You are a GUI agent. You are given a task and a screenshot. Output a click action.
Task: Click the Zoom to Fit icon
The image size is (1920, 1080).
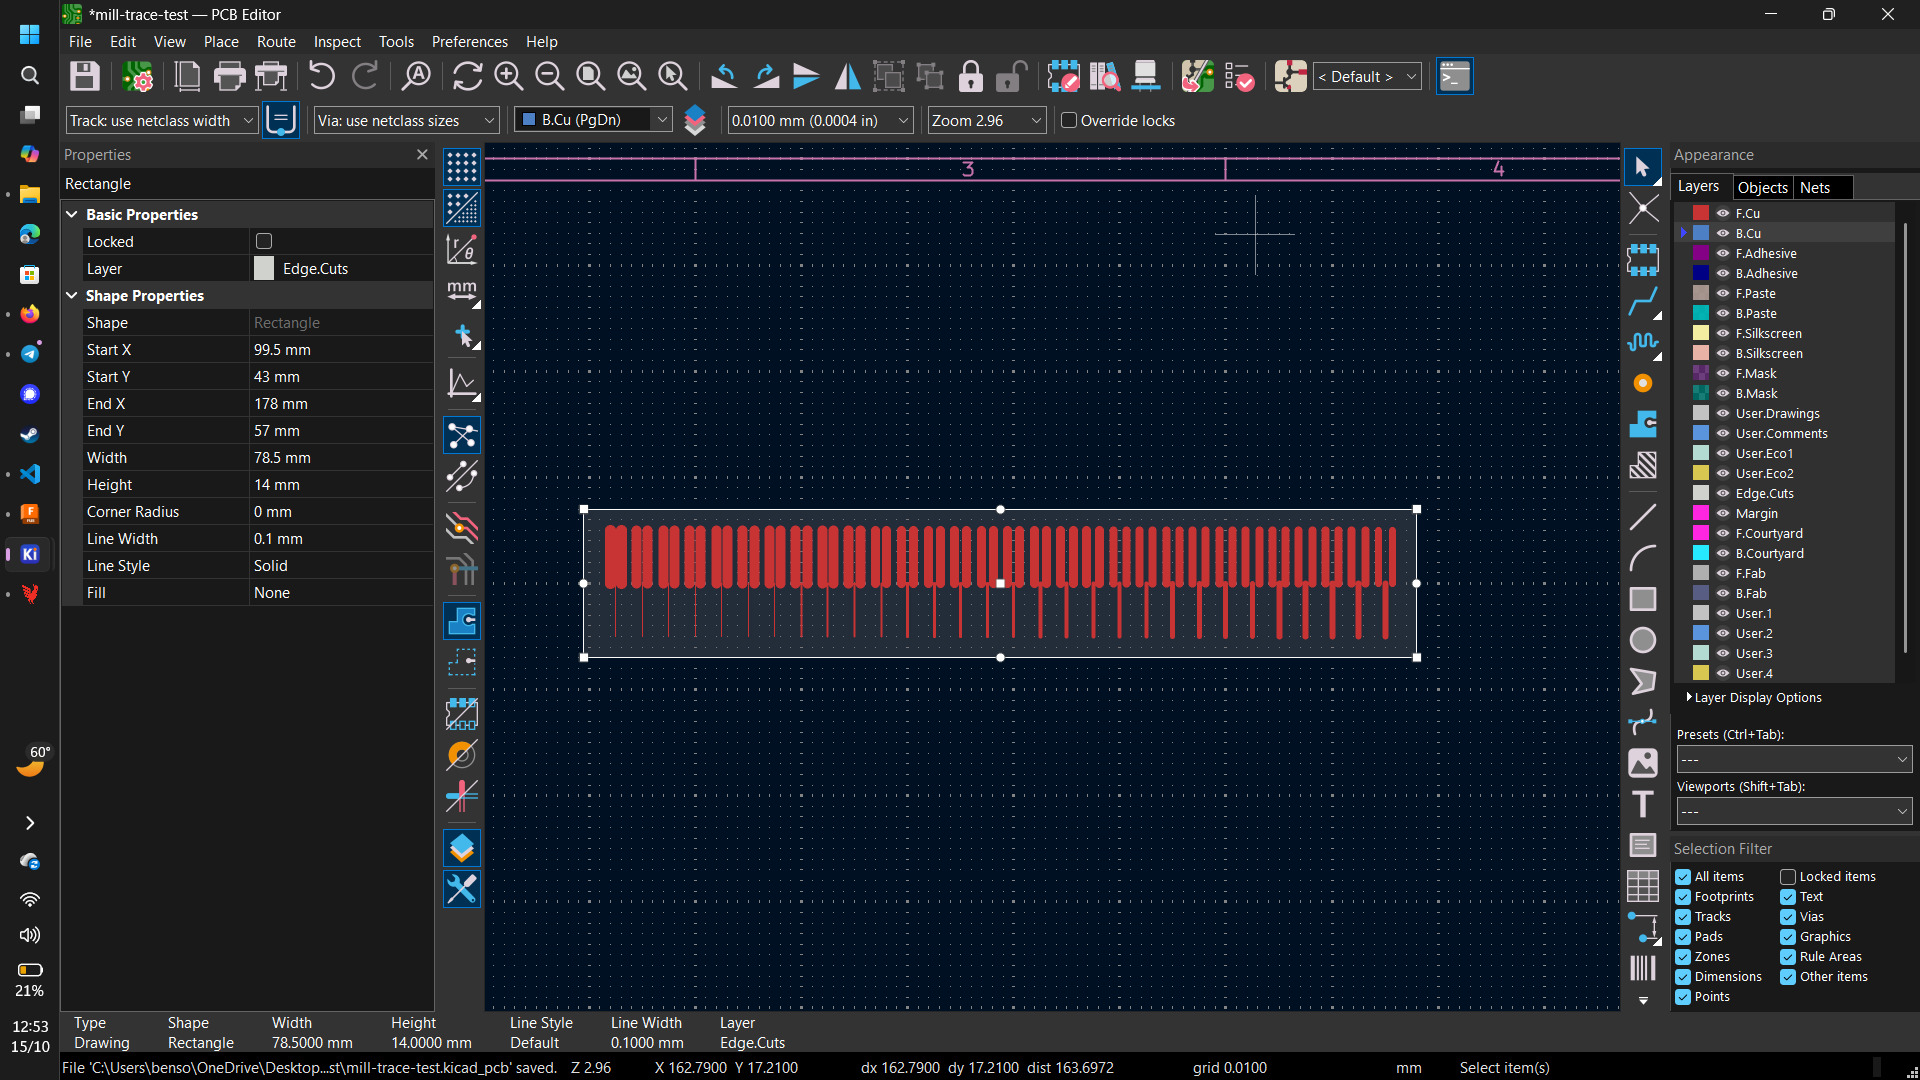[x=590, y=76]
